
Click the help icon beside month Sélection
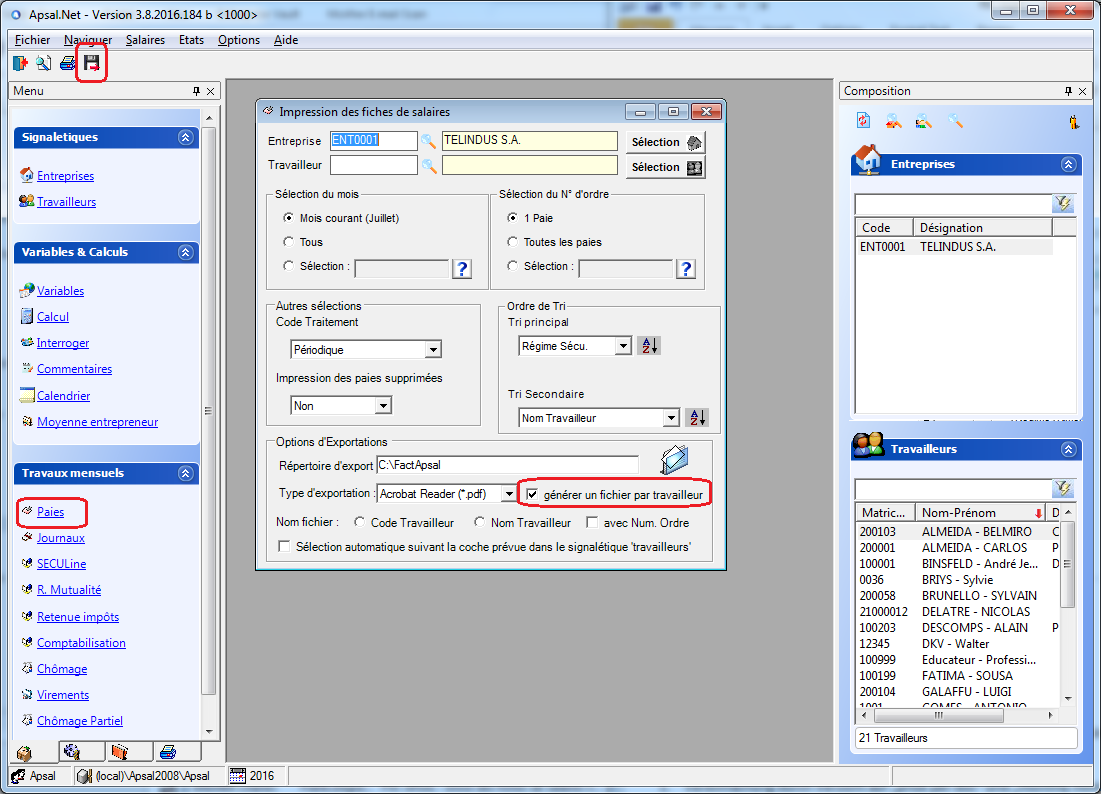coord(461,268)
